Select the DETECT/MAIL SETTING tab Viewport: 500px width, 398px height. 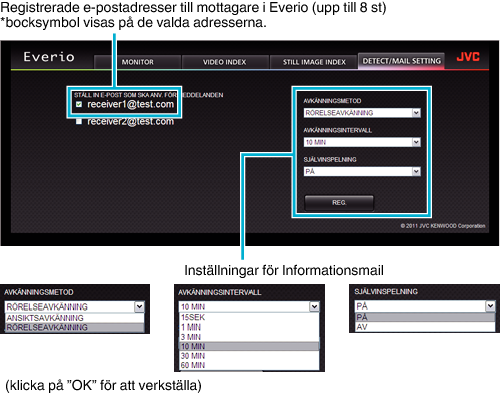pos(401,61)
